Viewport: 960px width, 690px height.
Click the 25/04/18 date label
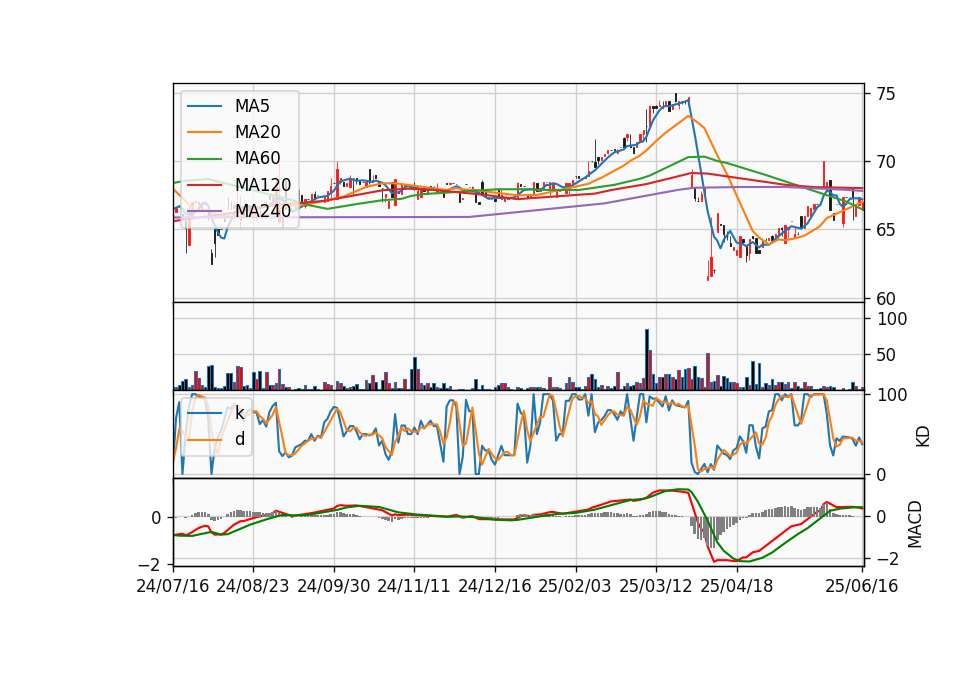click(x=737, y=586)
